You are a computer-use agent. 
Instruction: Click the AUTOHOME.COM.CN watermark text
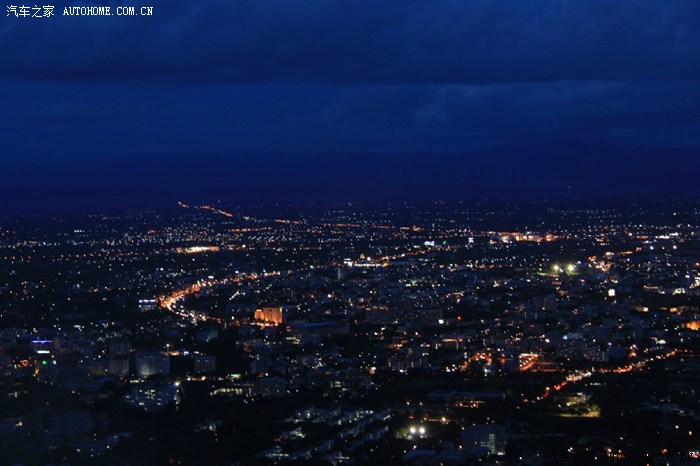click(x=108, y=11)
